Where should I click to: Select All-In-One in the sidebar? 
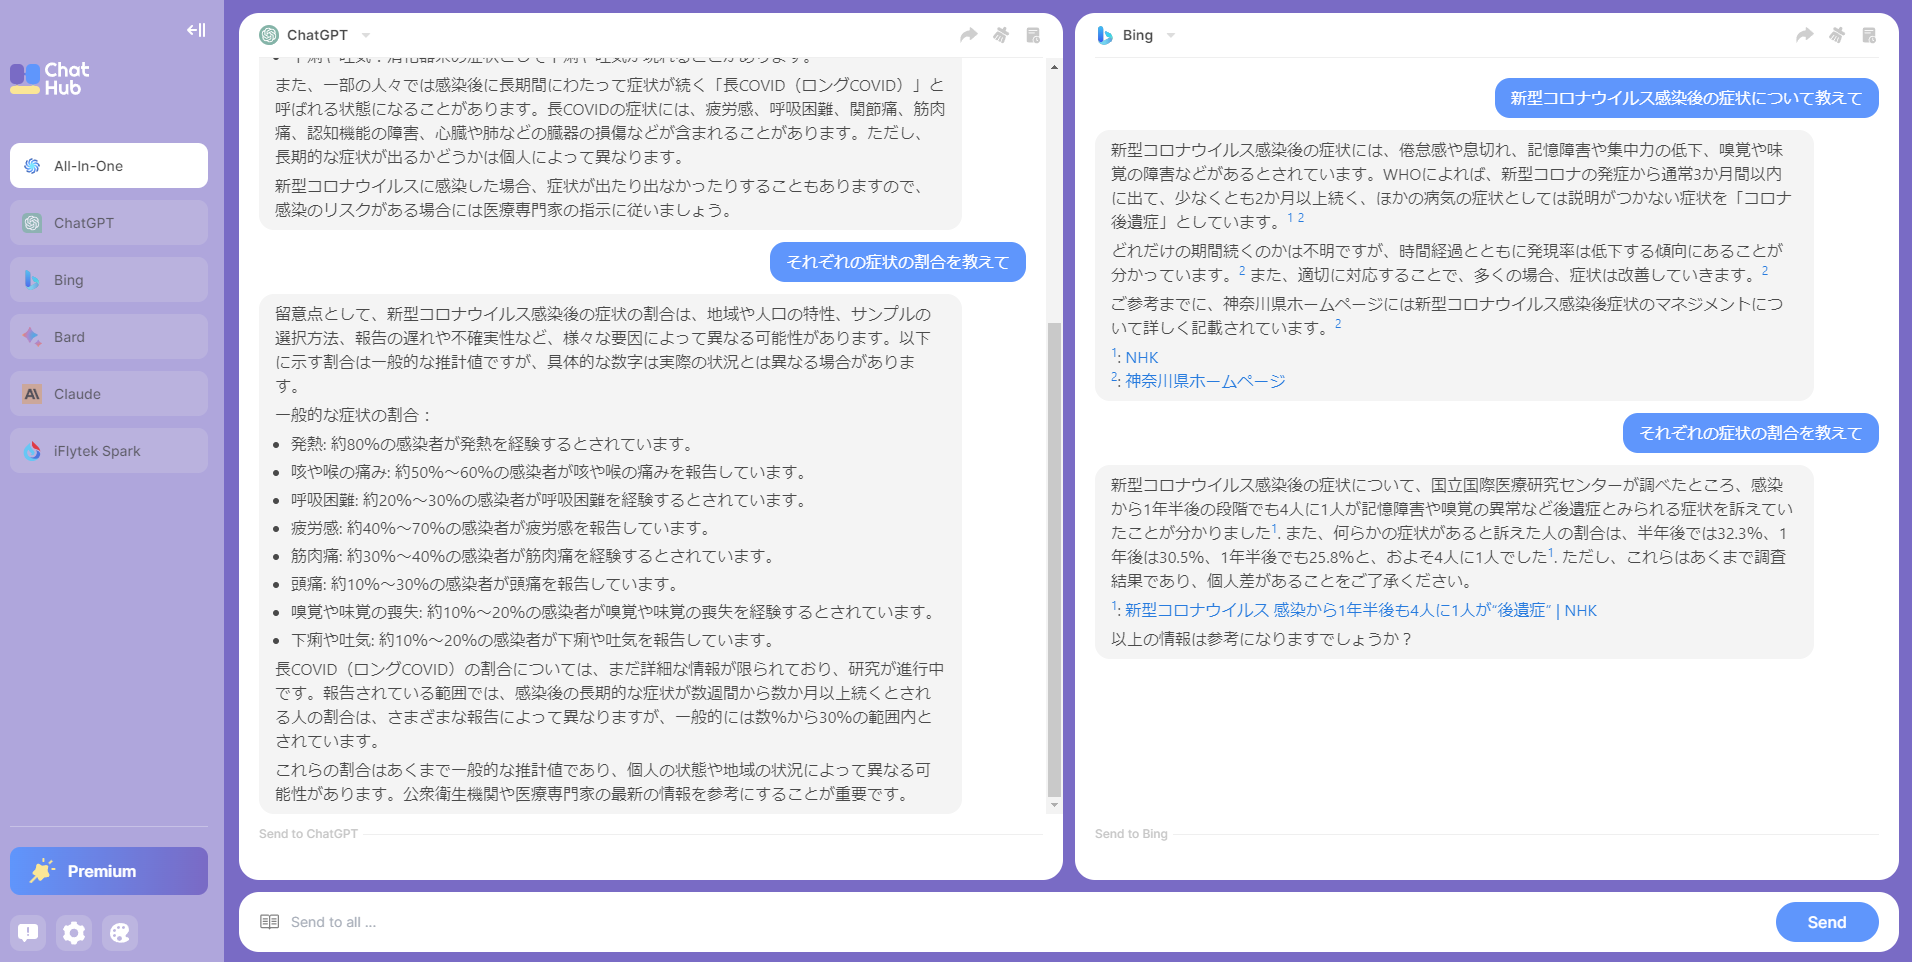(109, 166)
